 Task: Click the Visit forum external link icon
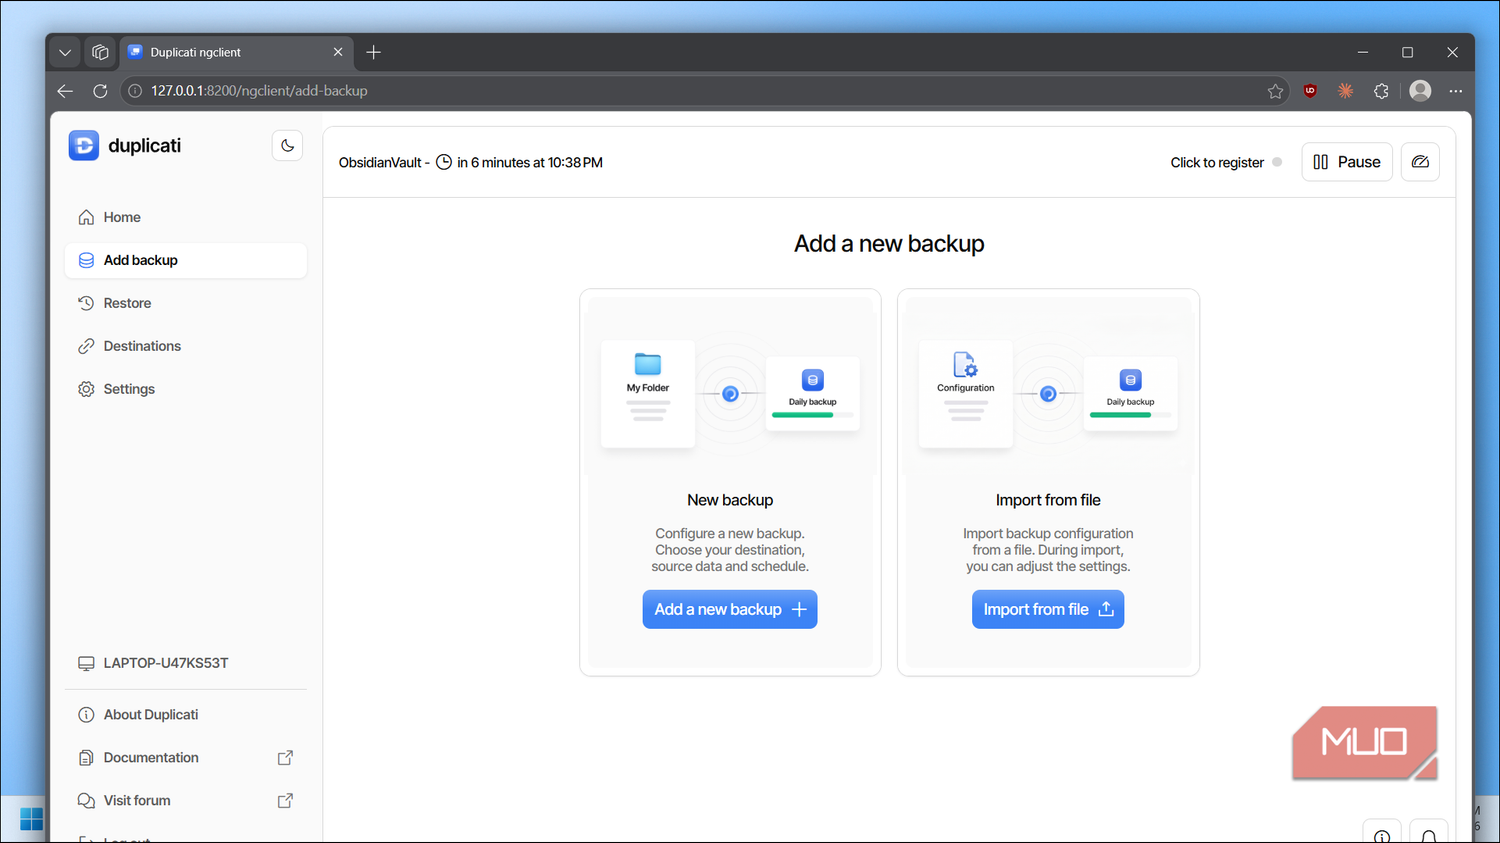(x=285, y=801)
